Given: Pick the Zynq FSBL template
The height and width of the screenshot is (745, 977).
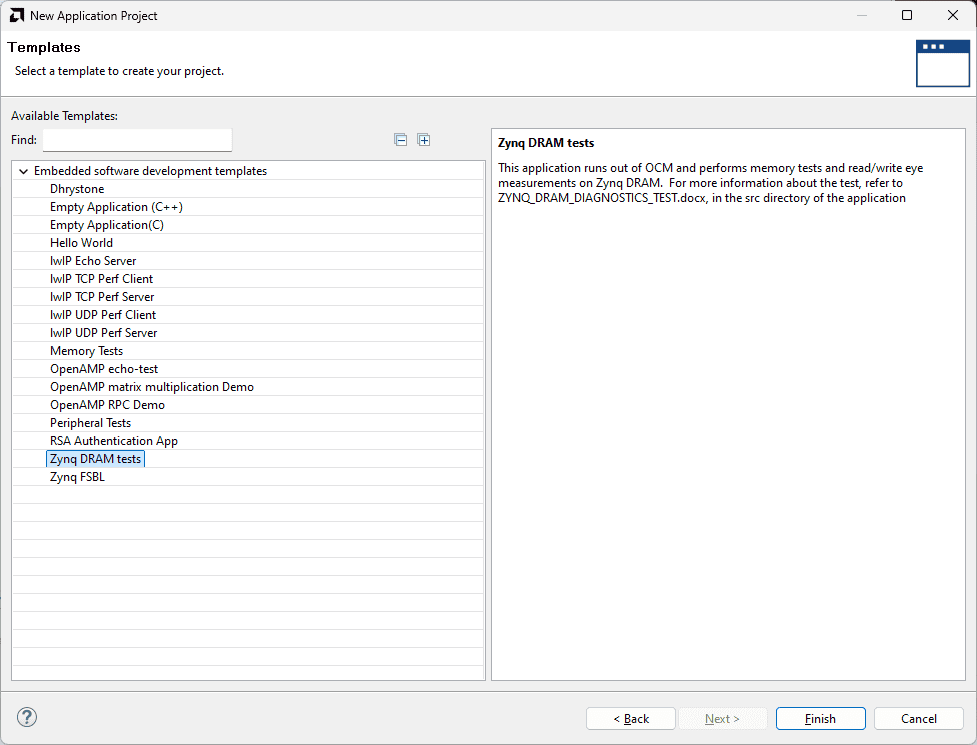Looking at the screenshot, I should (77, 477).
